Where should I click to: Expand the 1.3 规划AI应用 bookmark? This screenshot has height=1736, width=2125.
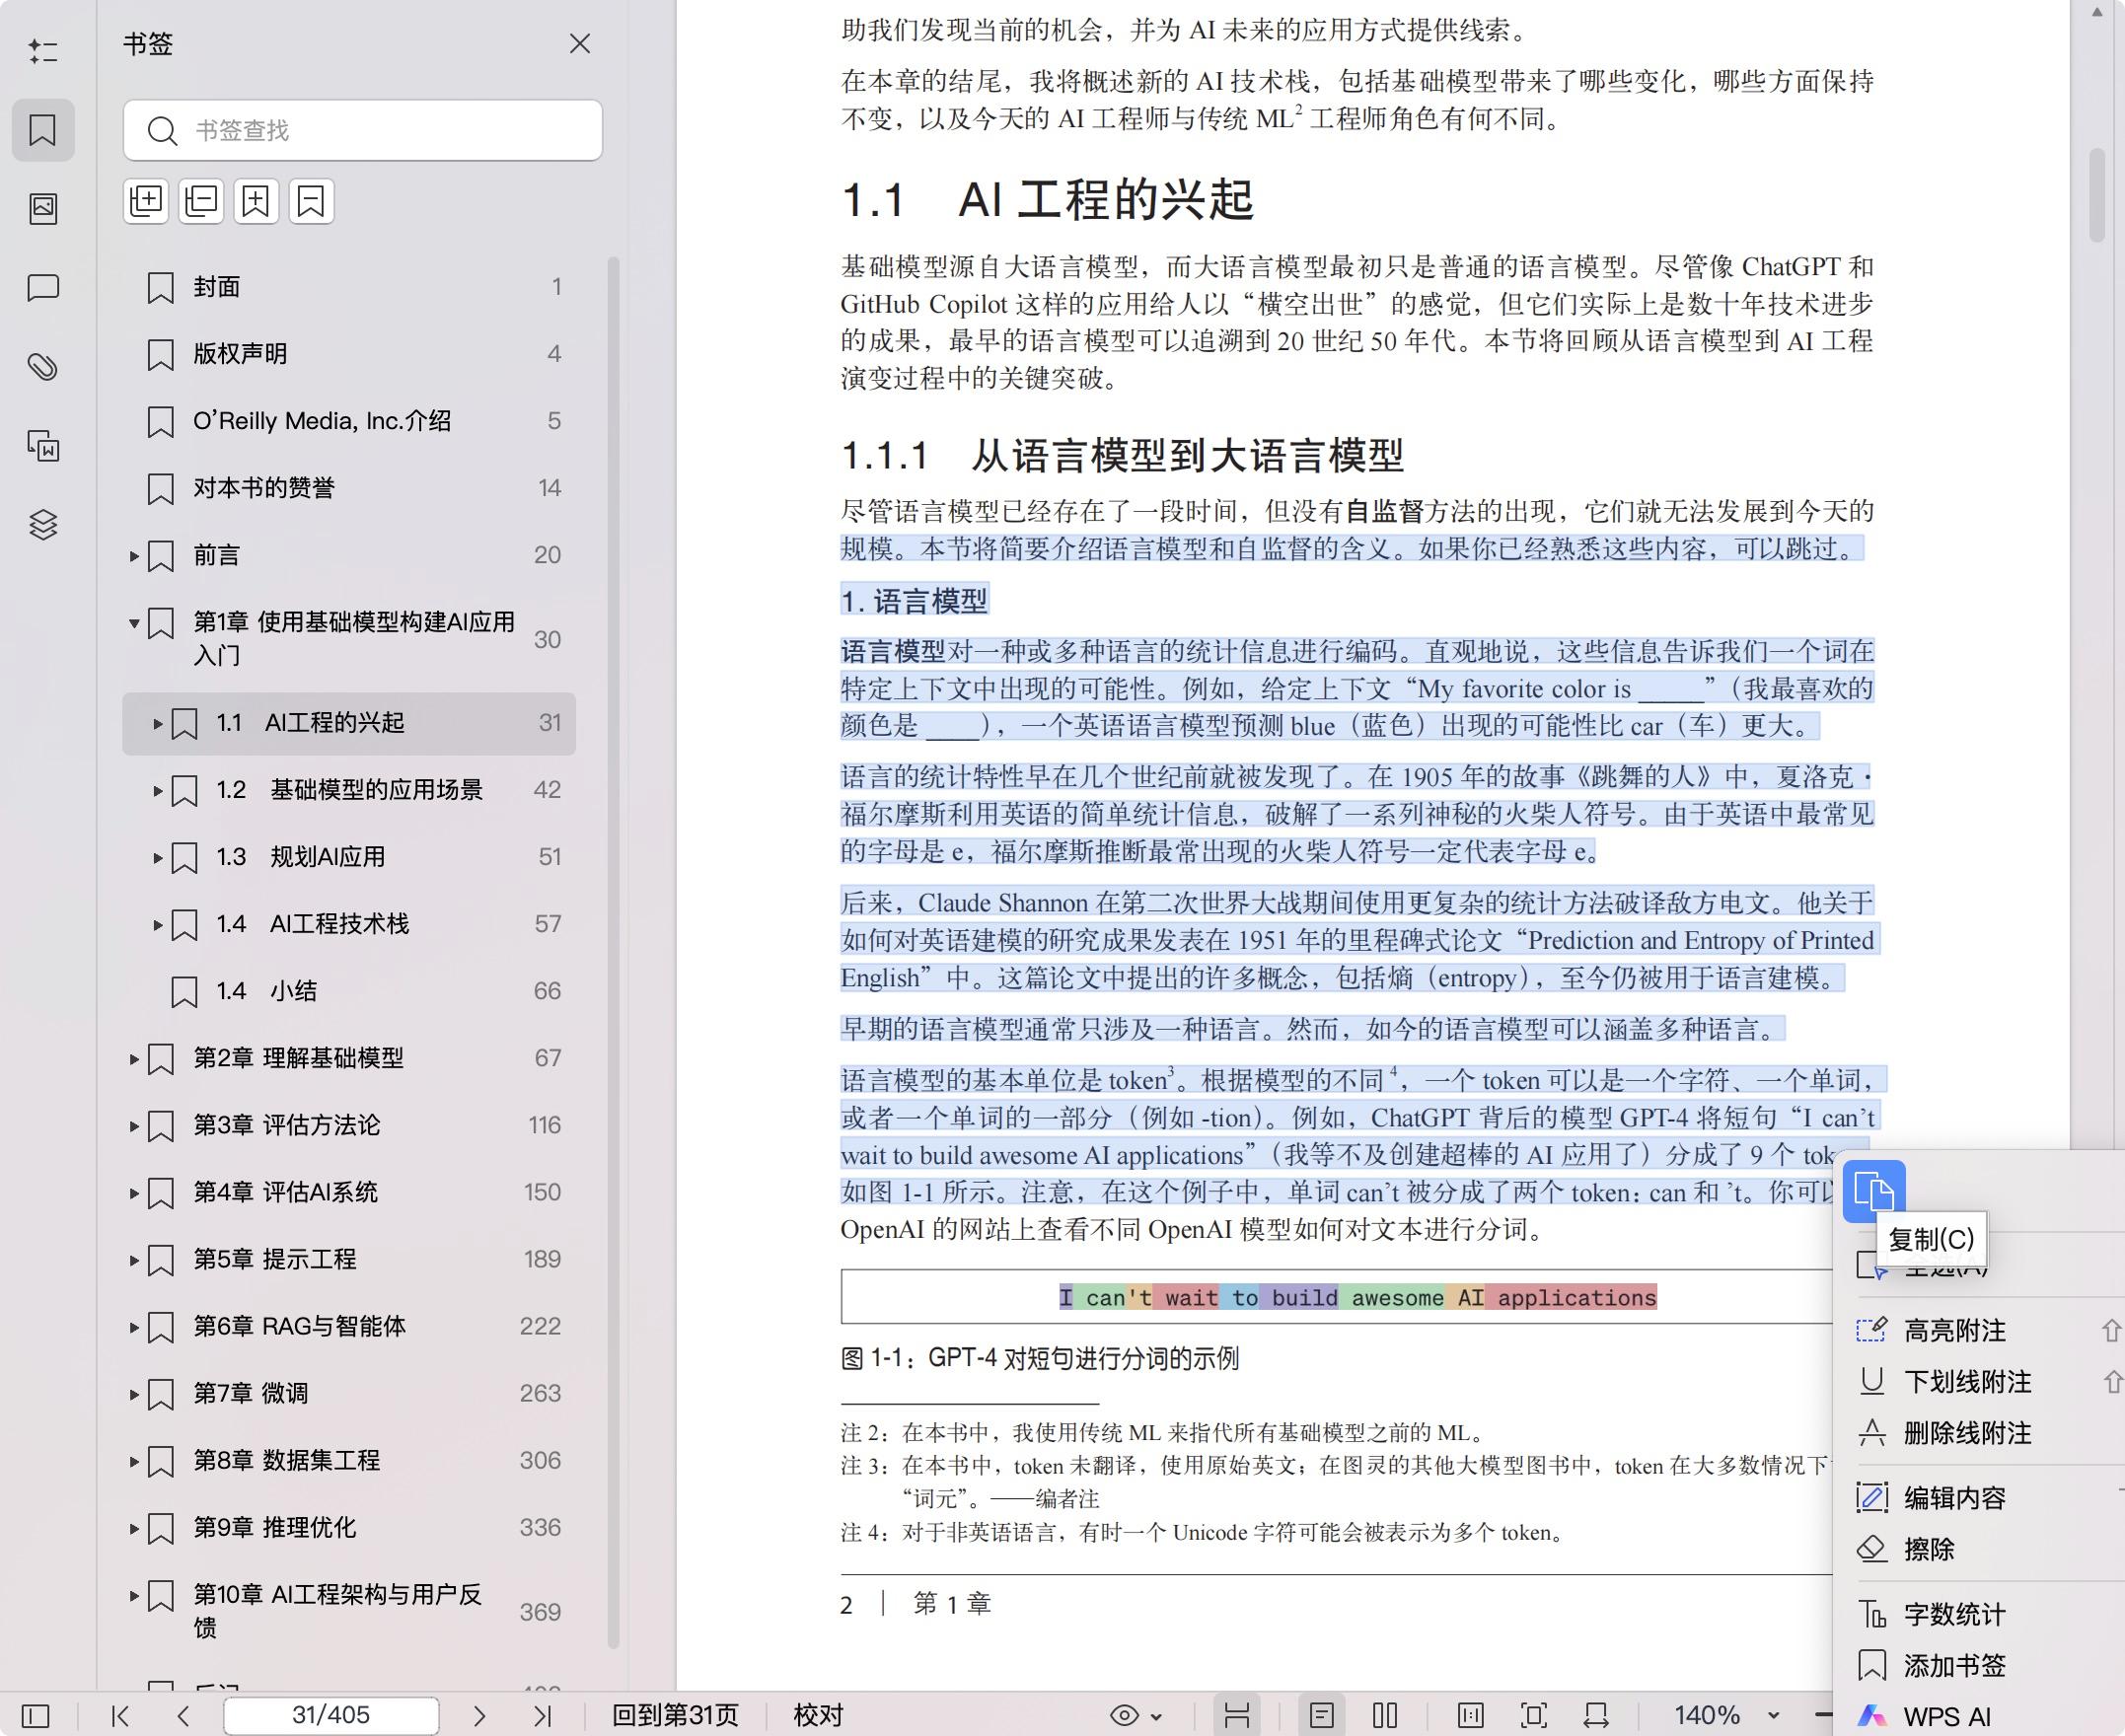tap(158, 857)
